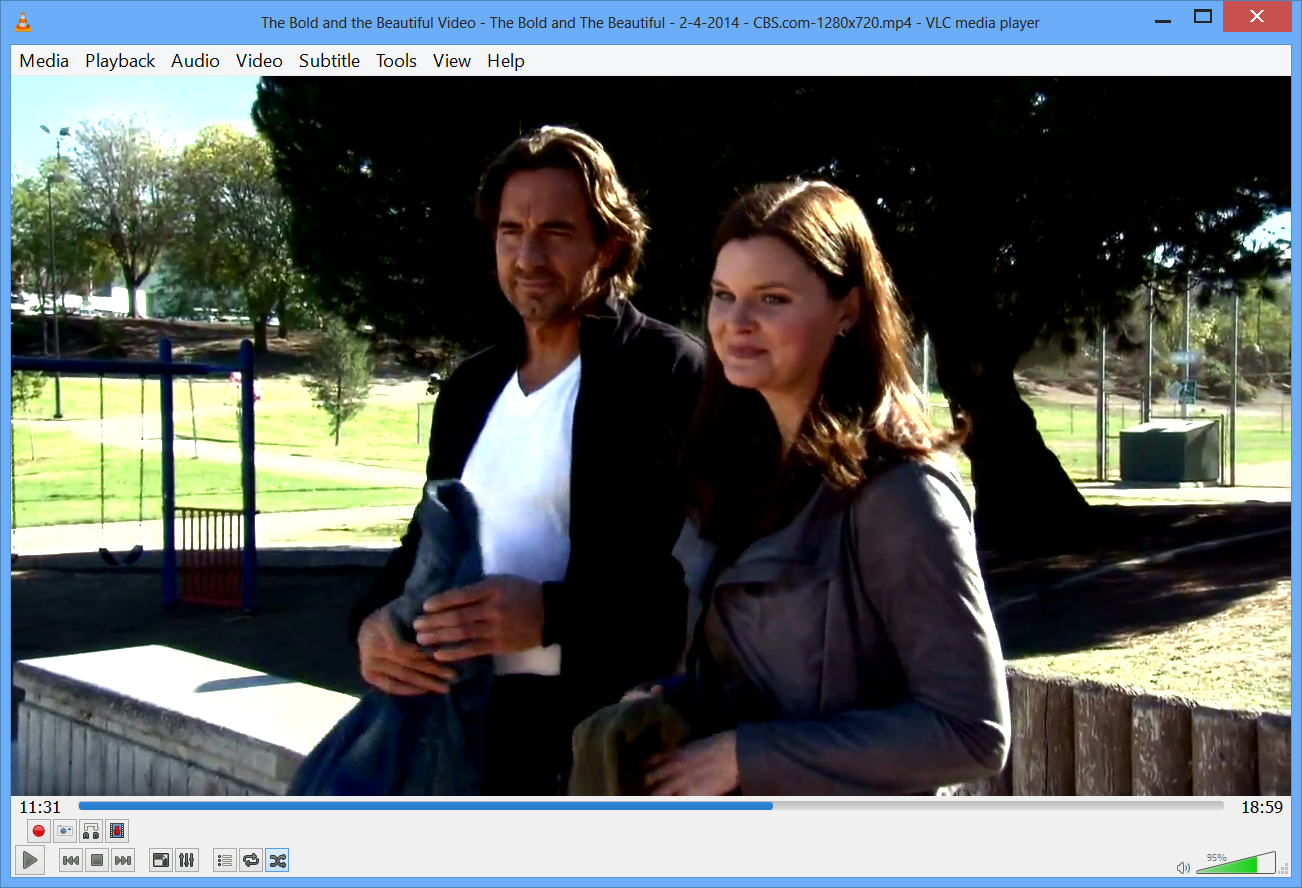The width and height of the screenshot is (1302, 888).
Task: Toggle the total time 18:59 display
Action: coord(1262,807)
